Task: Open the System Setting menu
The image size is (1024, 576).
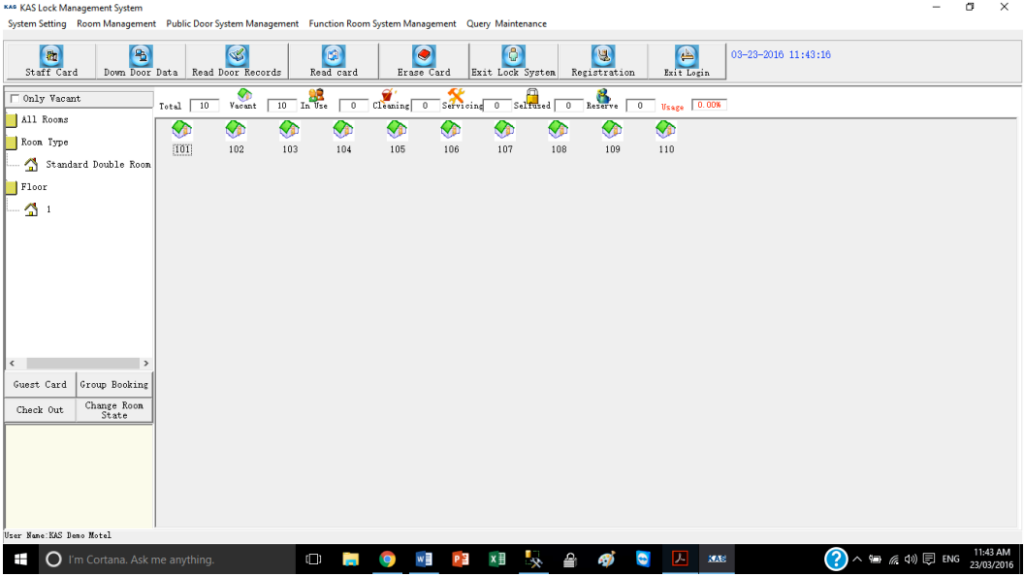Action: [37, 24]
